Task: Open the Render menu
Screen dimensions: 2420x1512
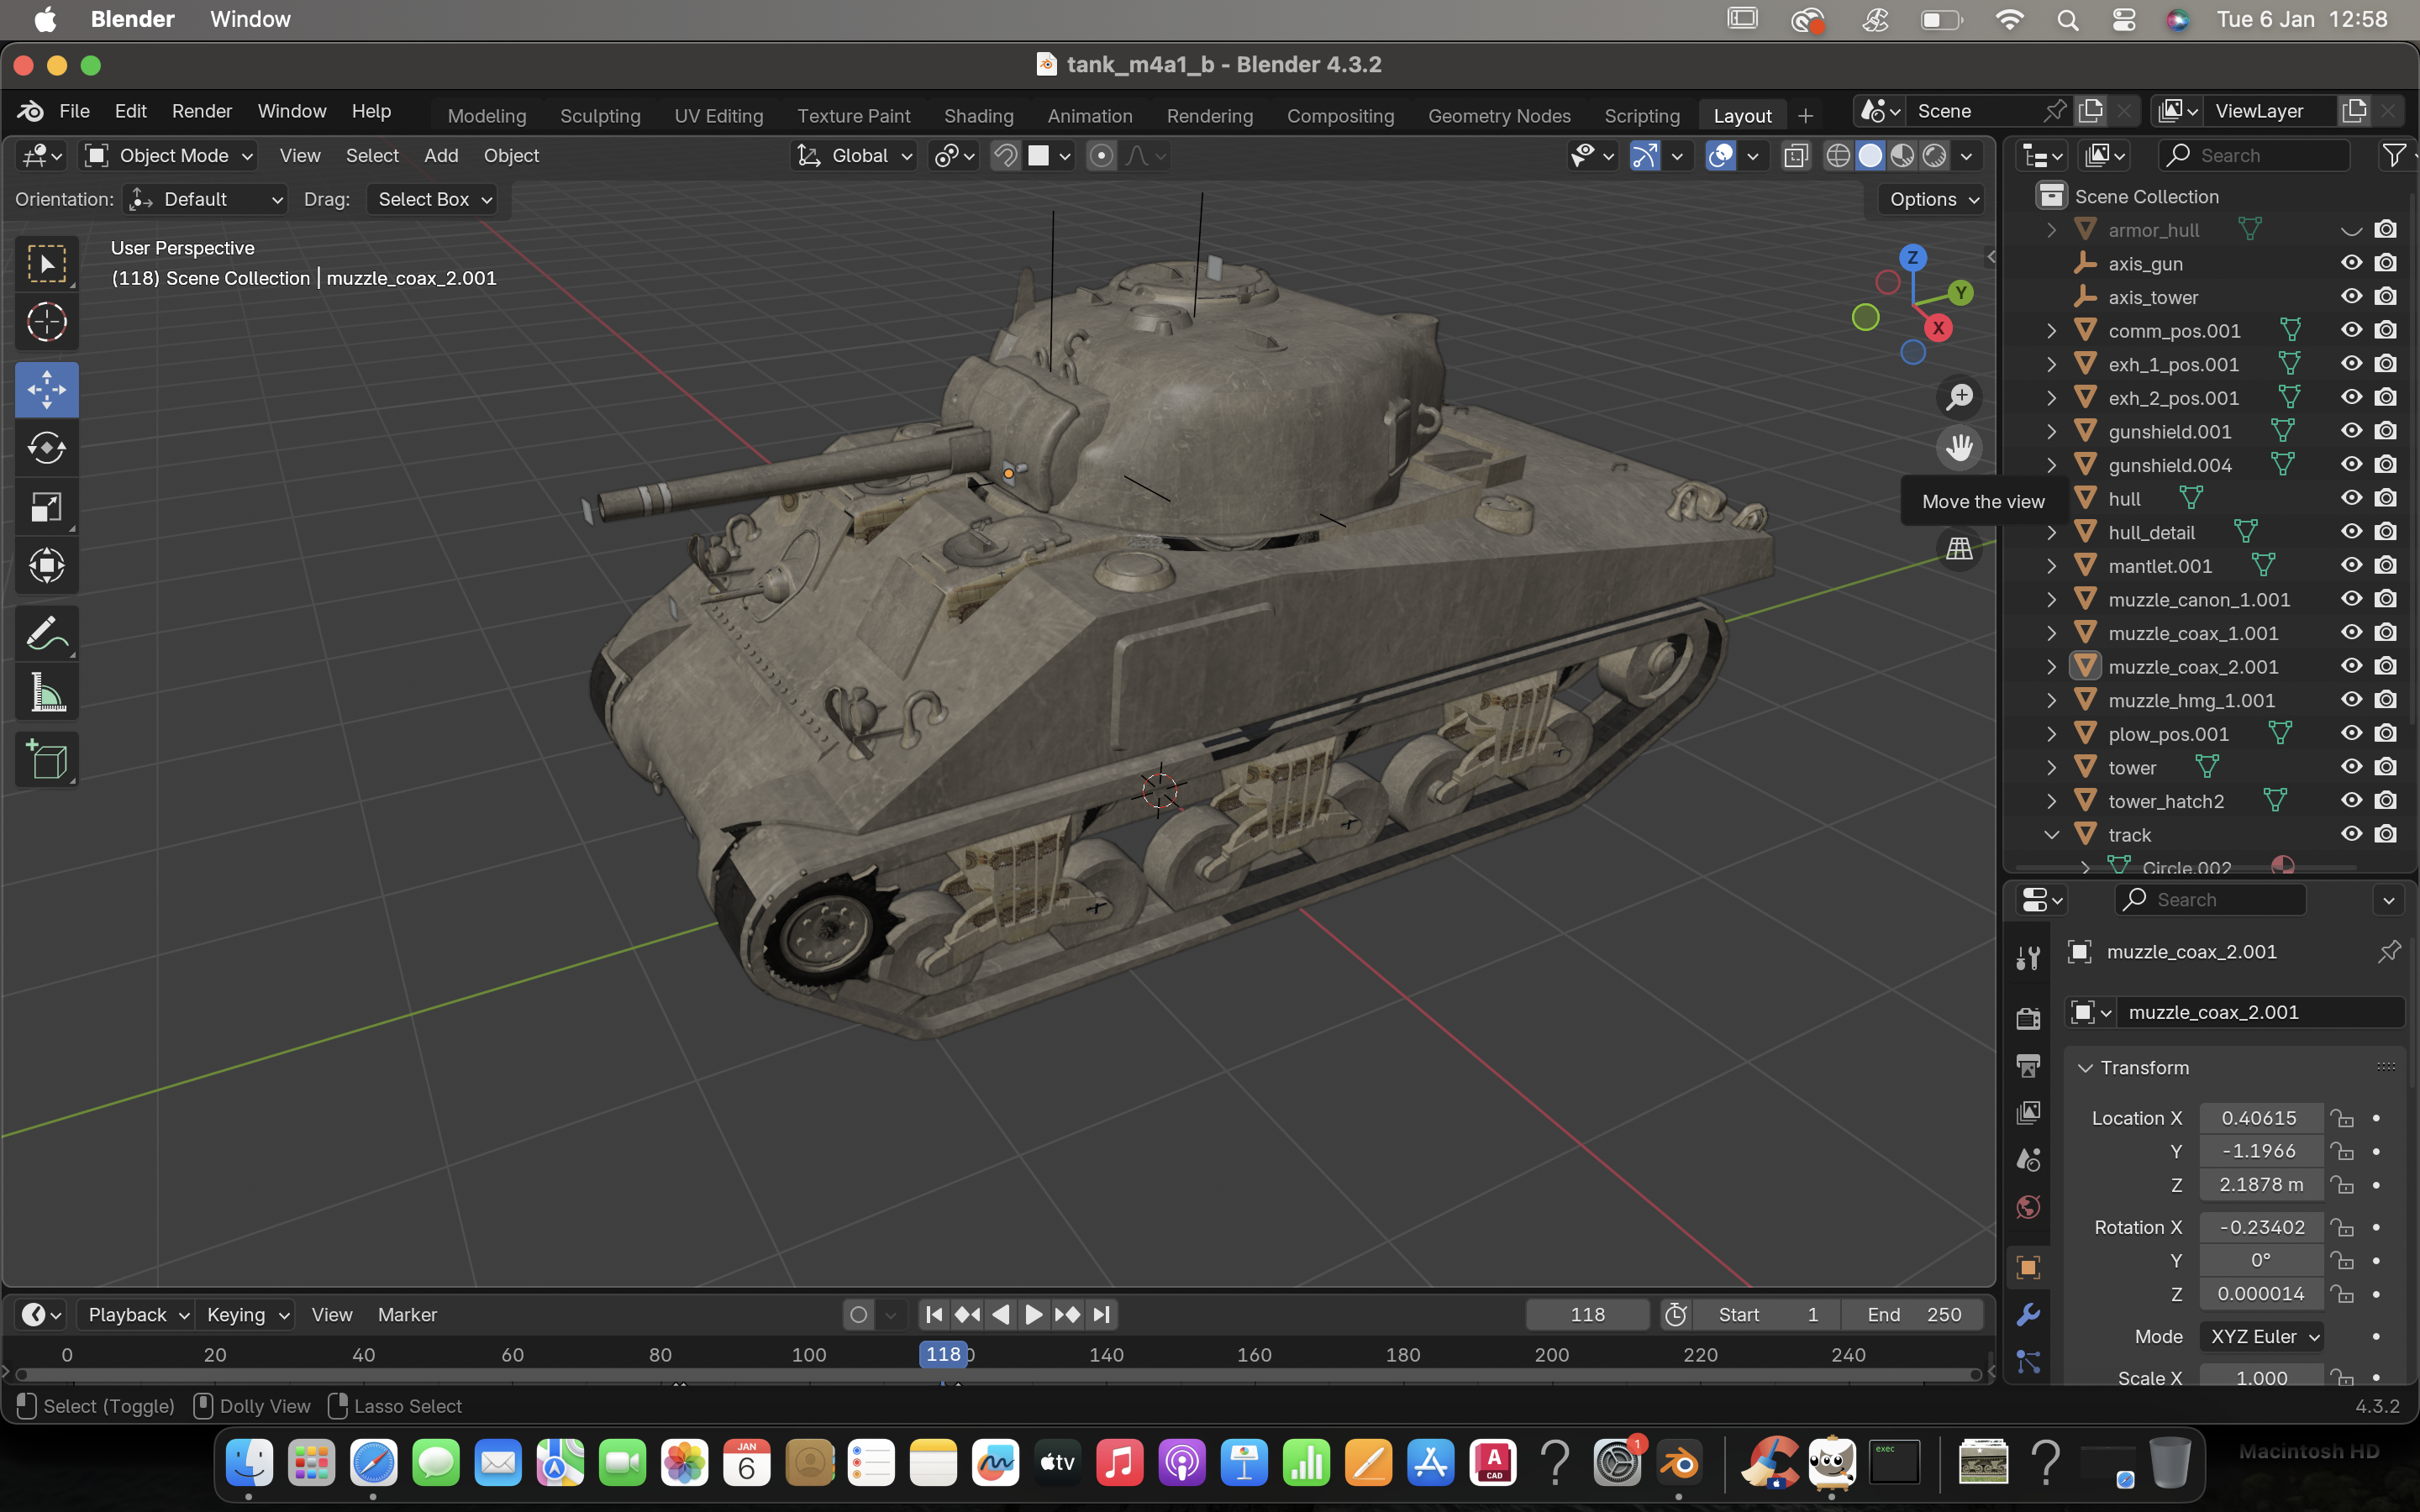Action: pyautogui.click(x=202, y=111)
